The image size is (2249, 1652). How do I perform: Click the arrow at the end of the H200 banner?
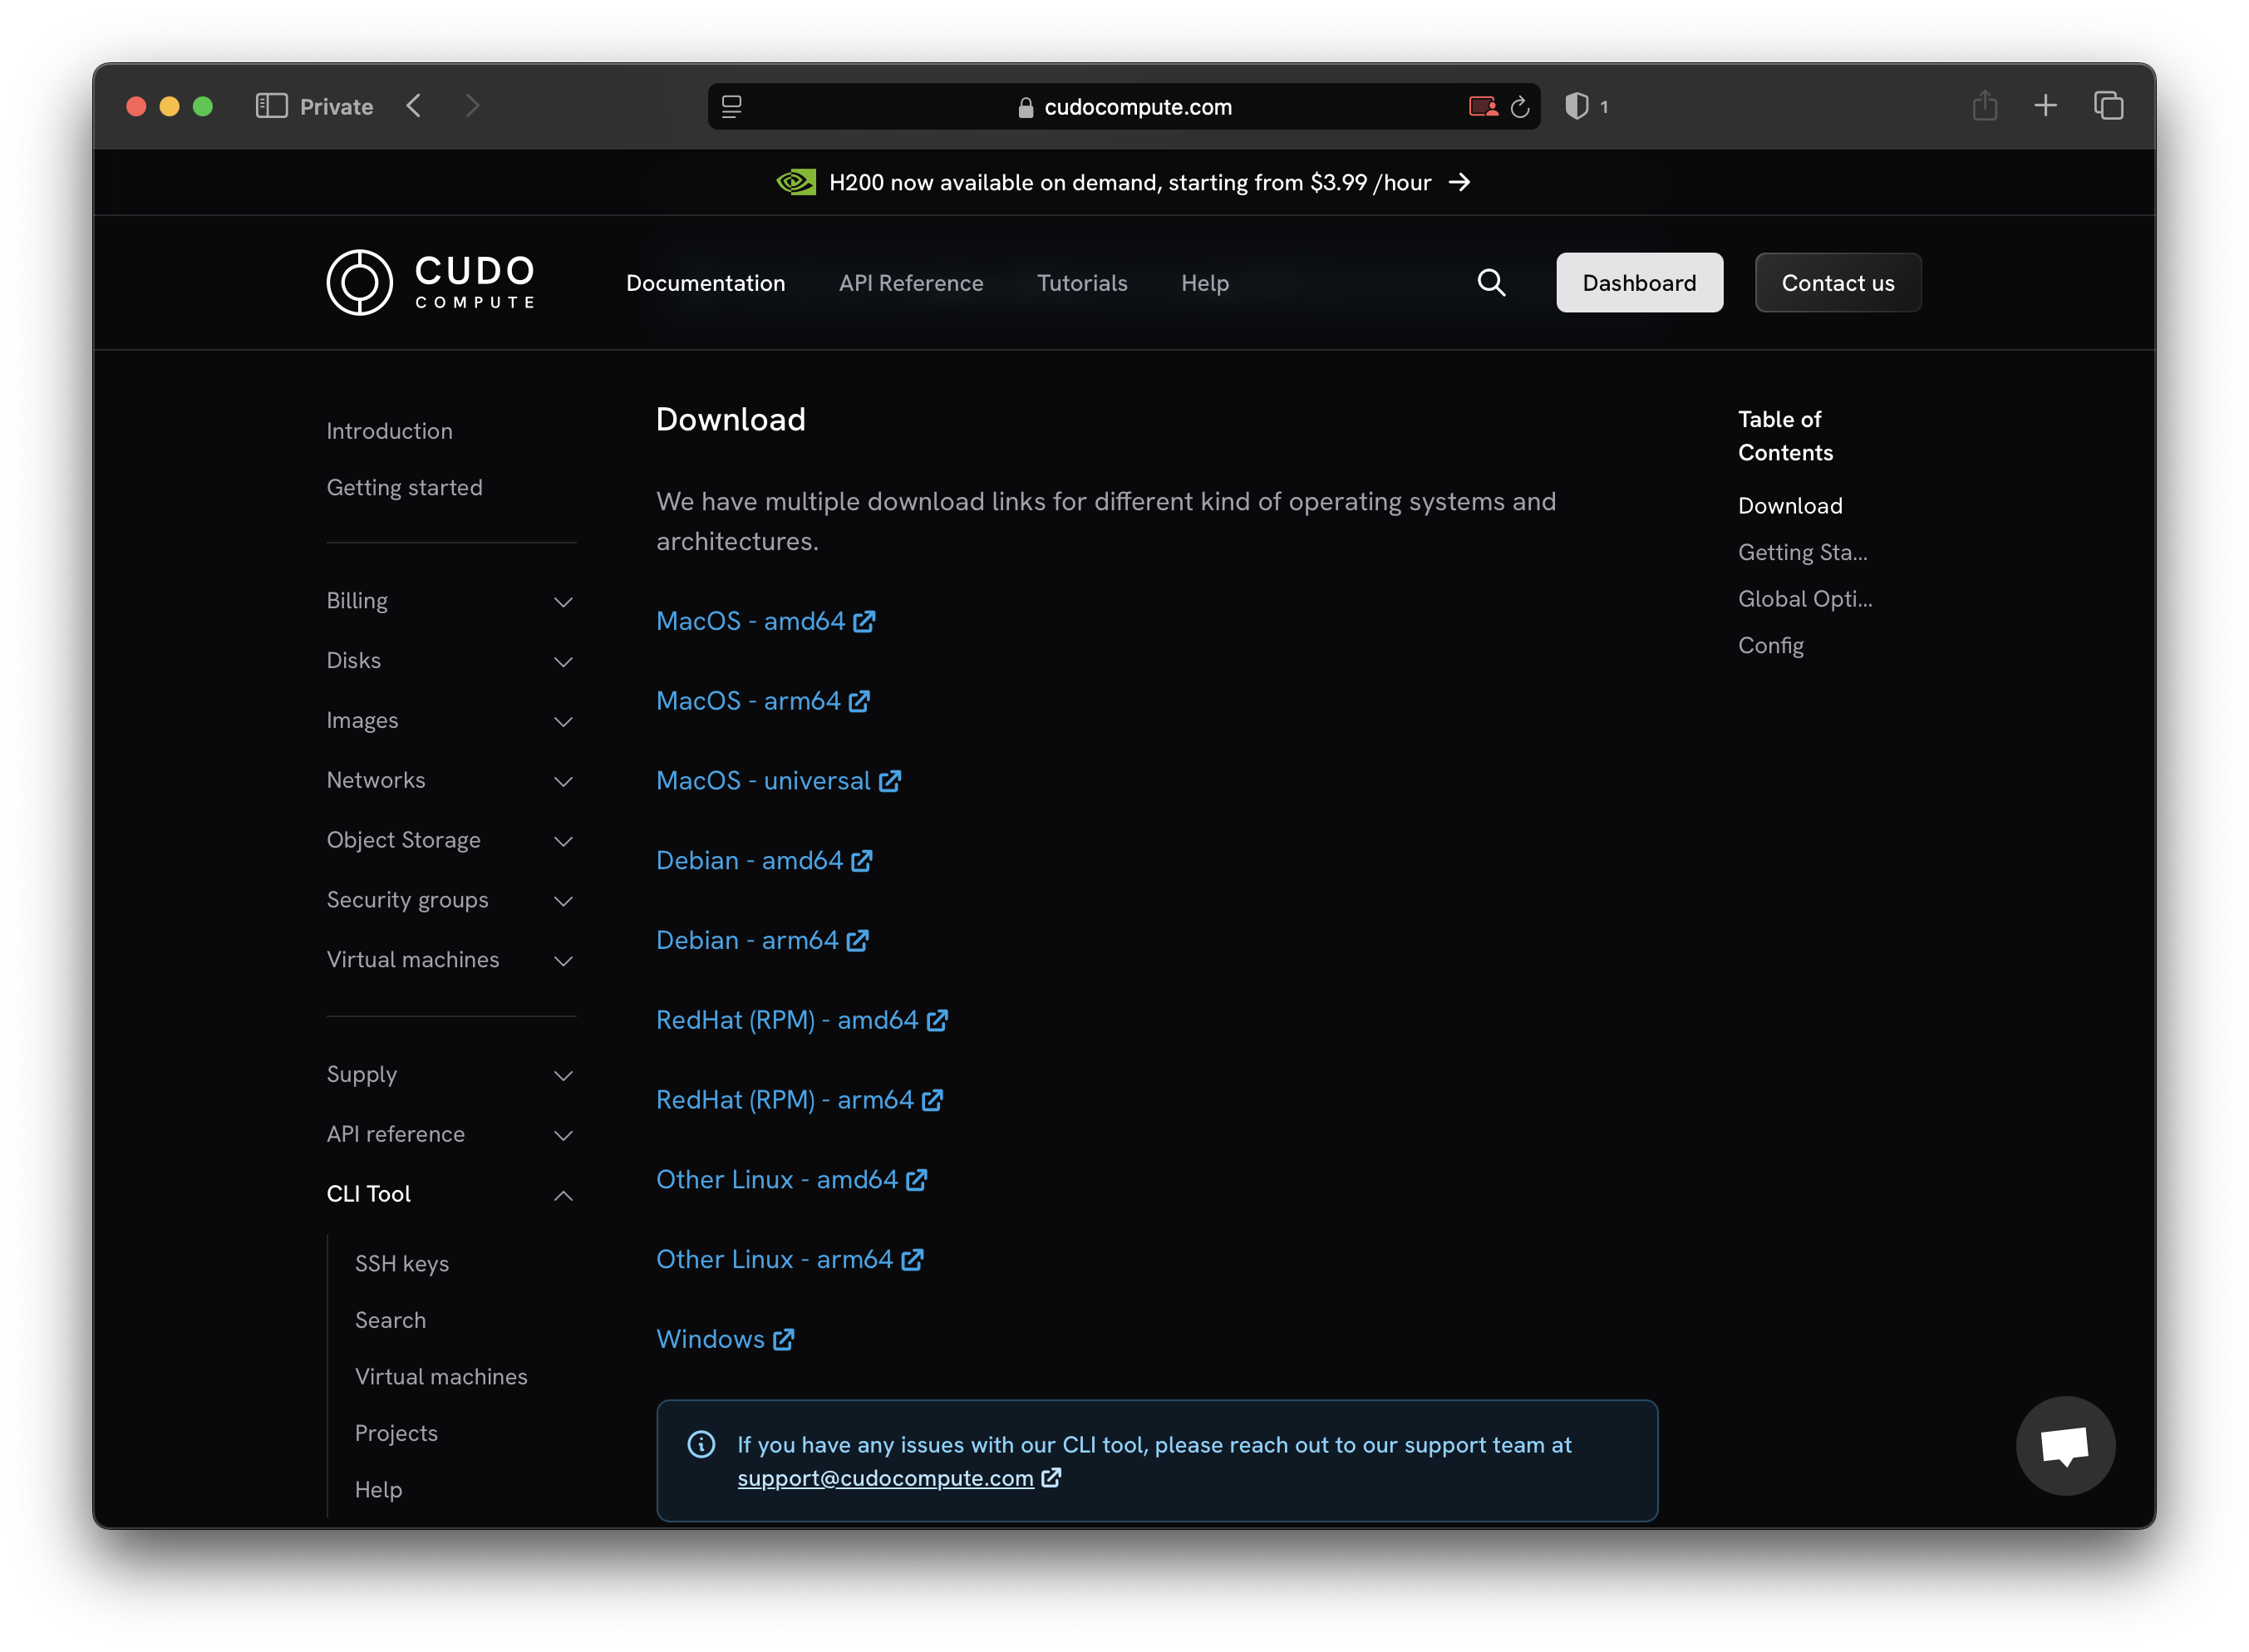tap(1459, 182)
